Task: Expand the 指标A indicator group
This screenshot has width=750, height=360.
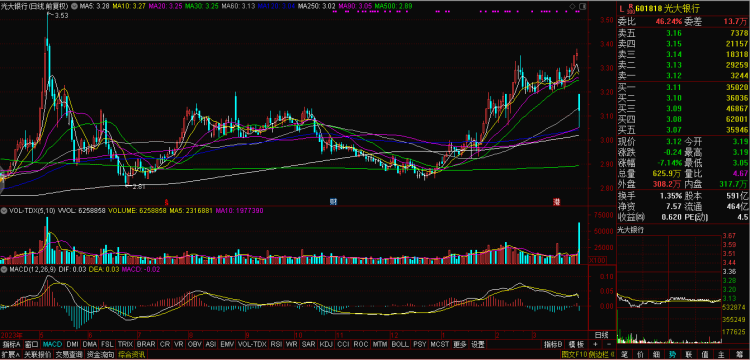Action: pos(11,345)
